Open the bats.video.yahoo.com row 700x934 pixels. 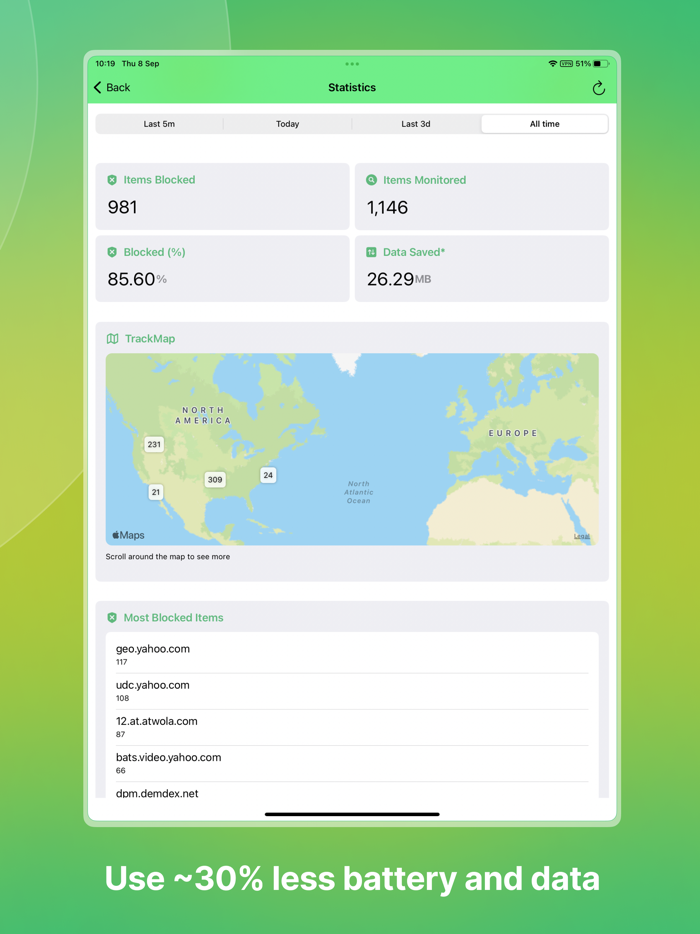(352, 764)
